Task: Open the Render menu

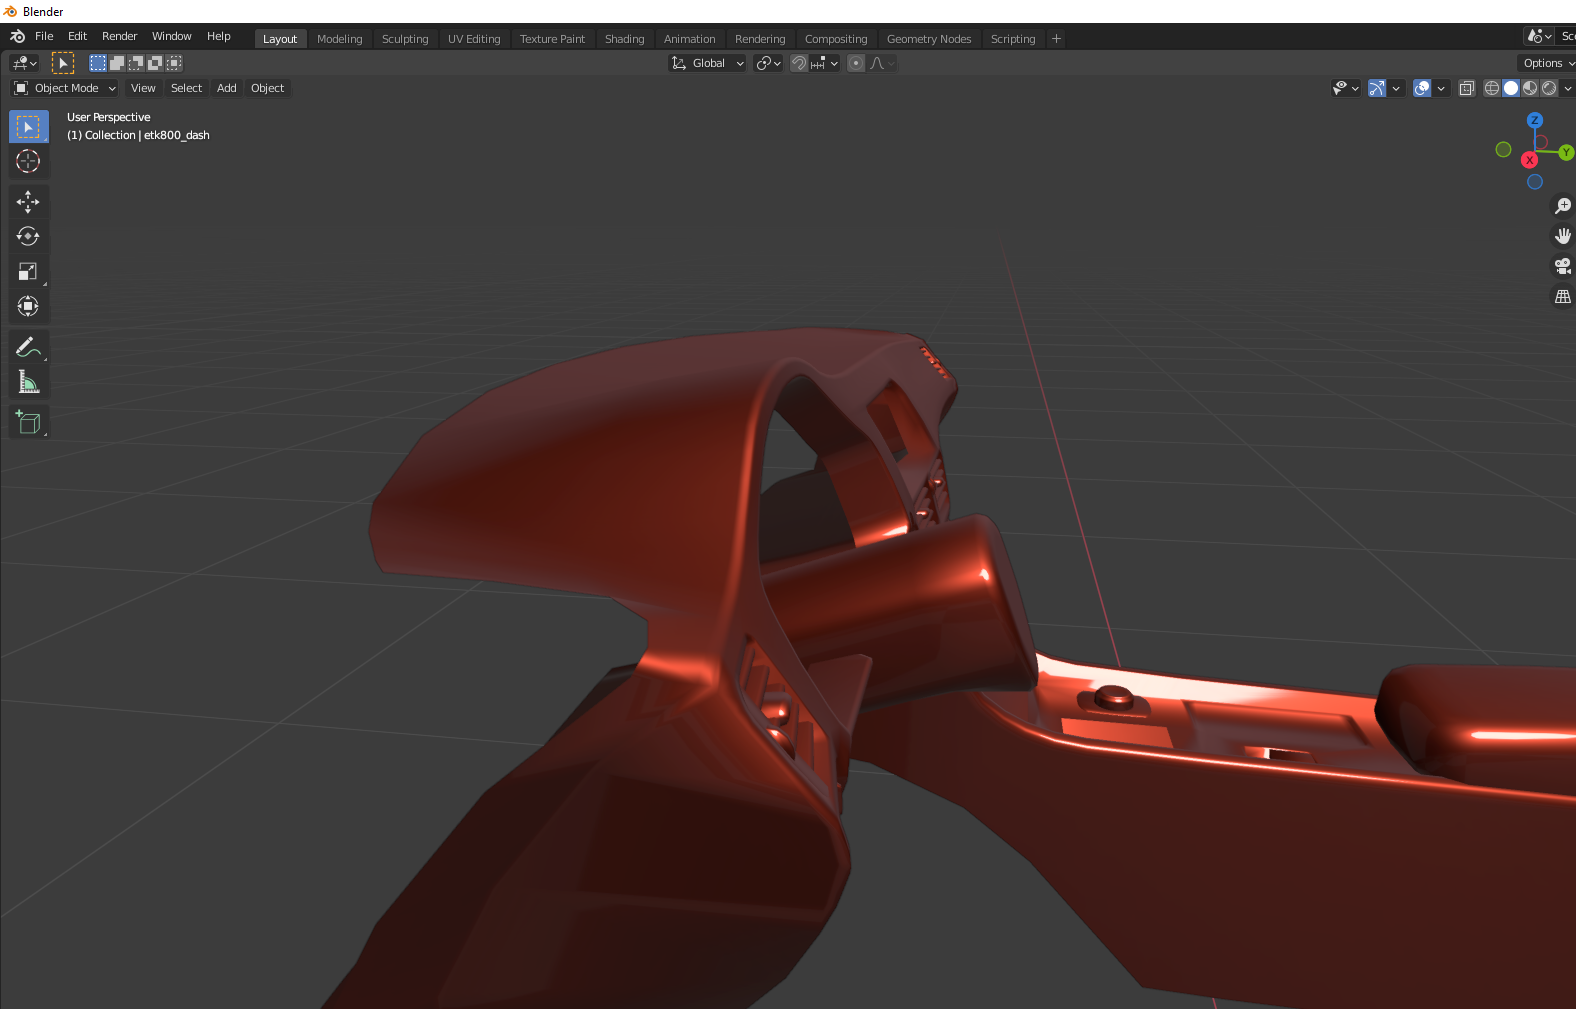Action: point(119,37)
